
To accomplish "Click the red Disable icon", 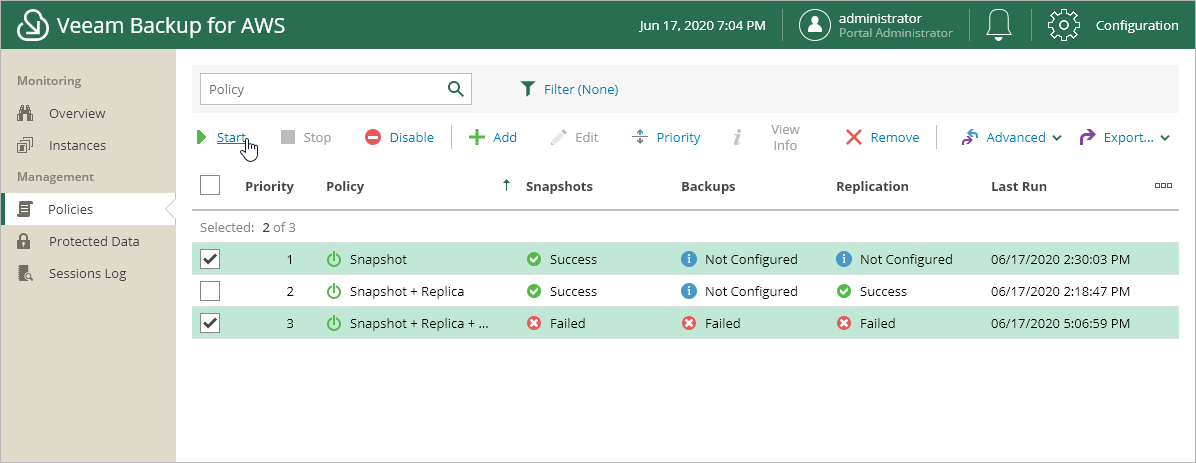I will coord(372,137).
